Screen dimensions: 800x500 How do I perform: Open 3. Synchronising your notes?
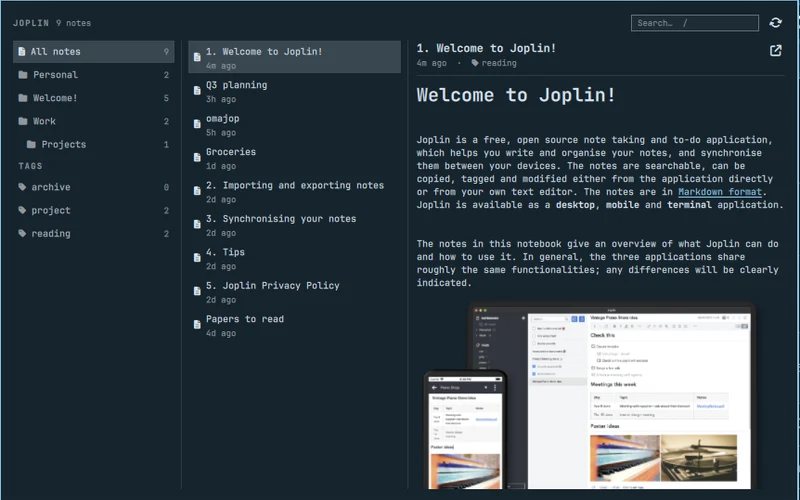click(x=294, y=224)
